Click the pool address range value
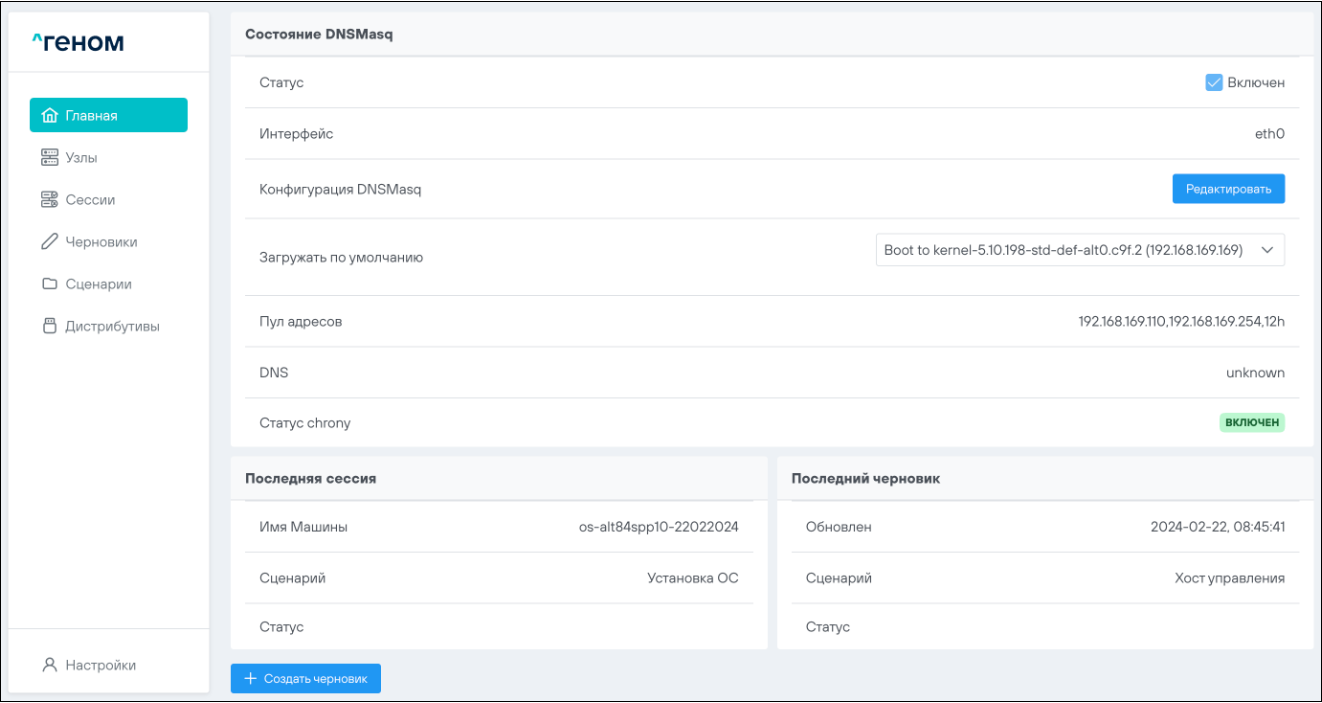 (x=1180, y=322)
